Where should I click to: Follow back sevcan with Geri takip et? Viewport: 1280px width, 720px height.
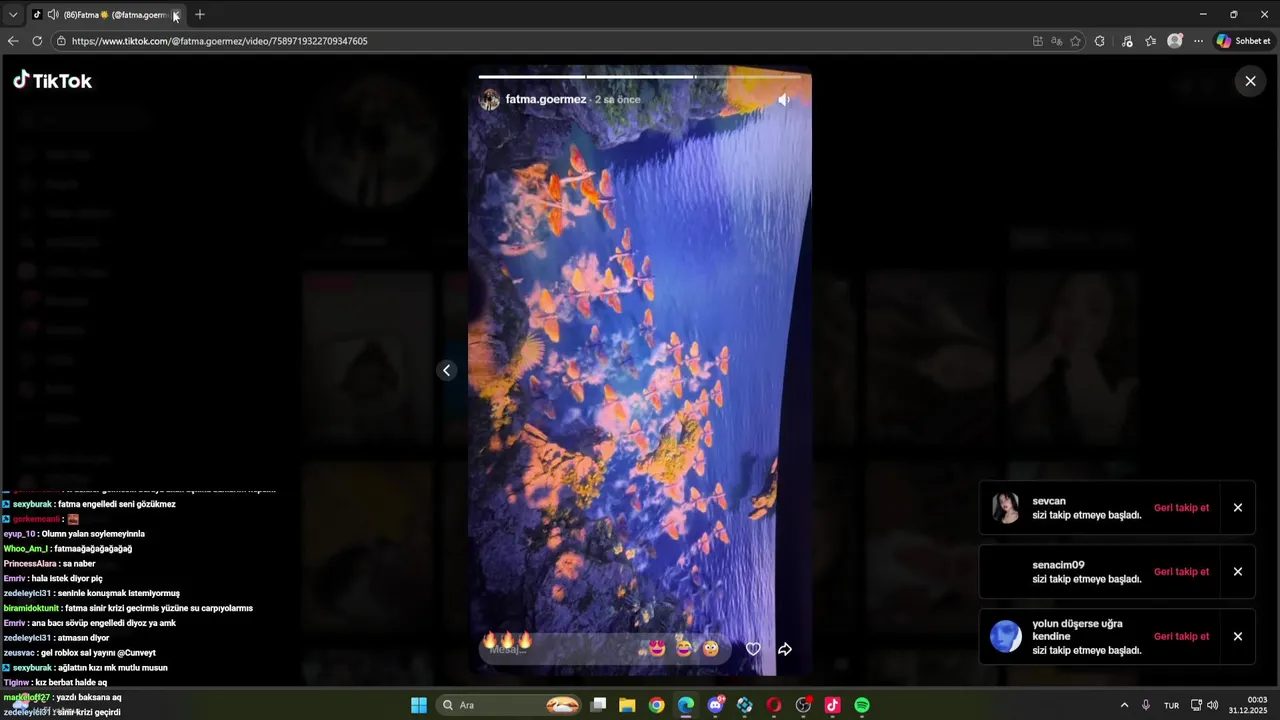click(1181, 508)
